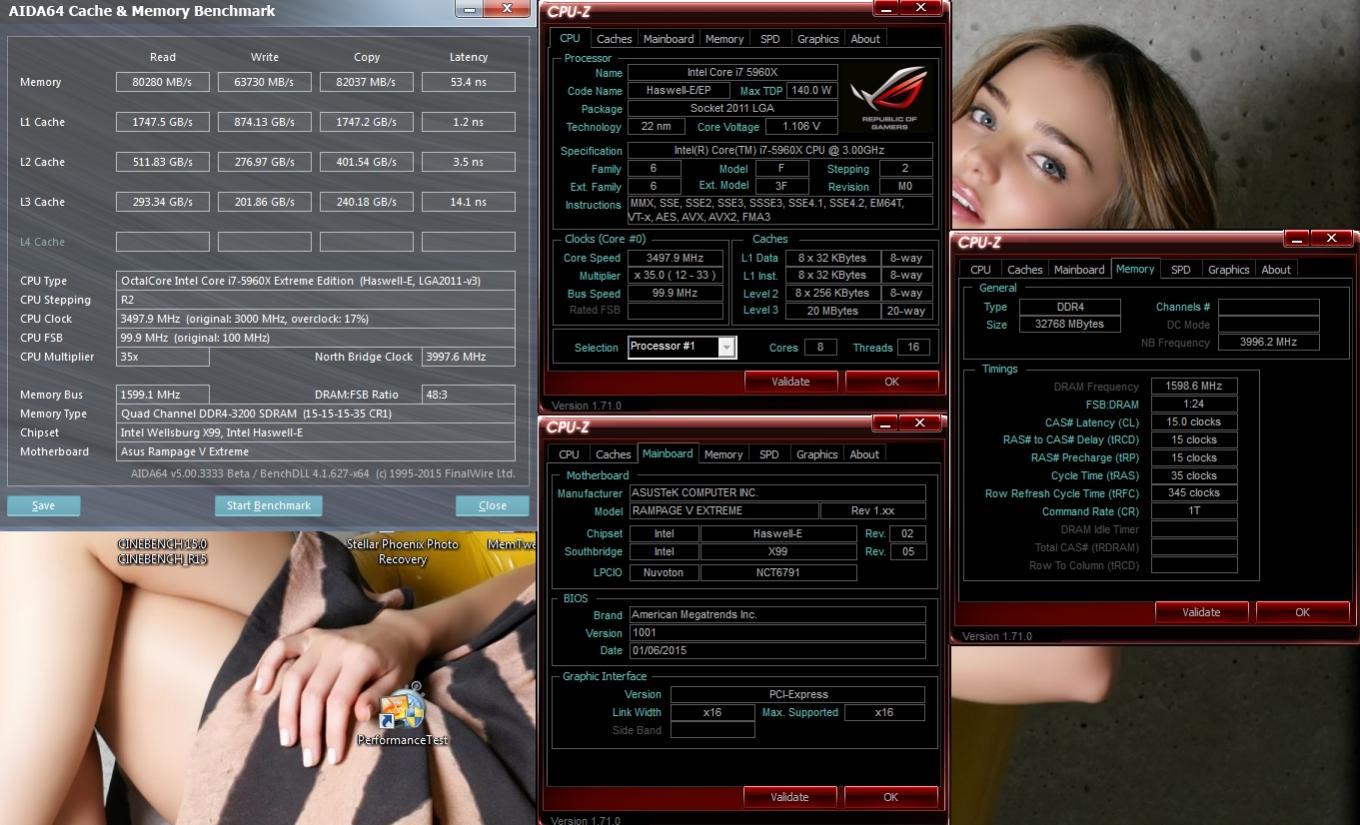Click the CAS# Latency value 15.0 clocks
Viewport: 1360px width, 825px height.
1194,422
